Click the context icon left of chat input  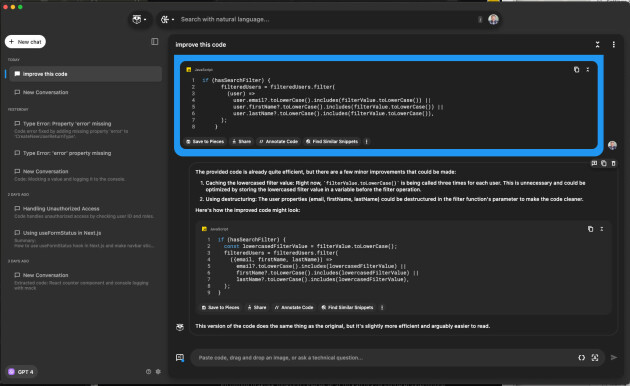[180, 357]
